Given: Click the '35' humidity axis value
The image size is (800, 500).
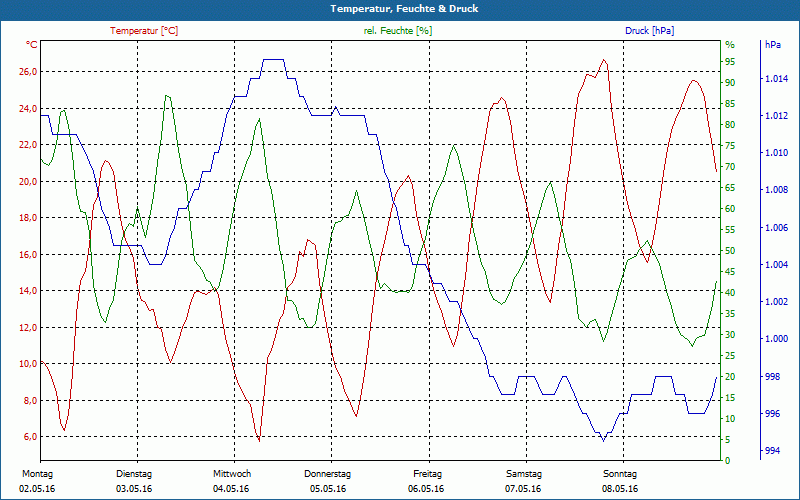Looking at the screenshot, I should point(730,314).
